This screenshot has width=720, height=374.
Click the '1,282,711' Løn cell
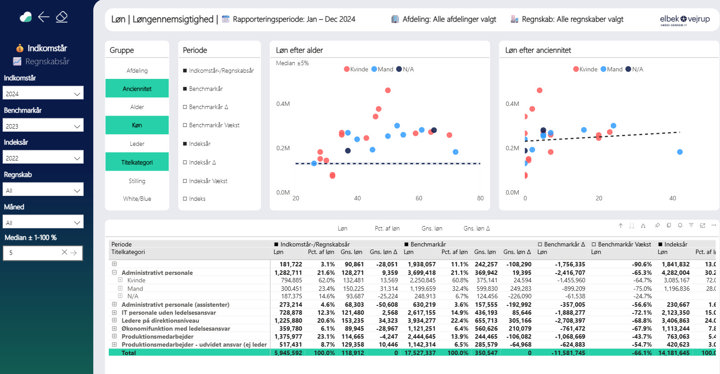pos(288,272)
